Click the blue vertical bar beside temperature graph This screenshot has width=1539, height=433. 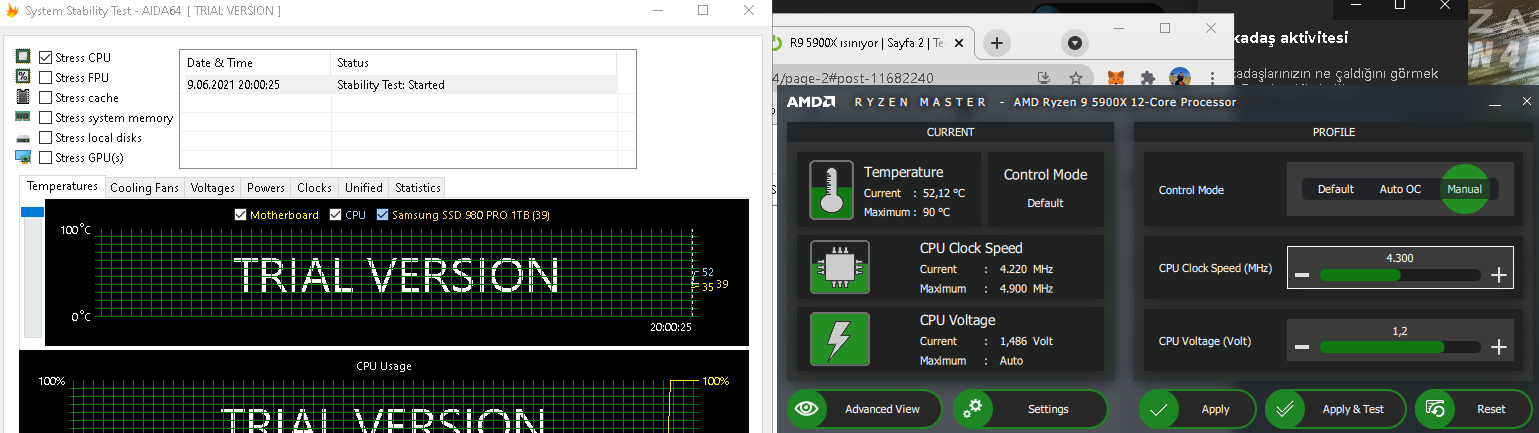tap(33, 212)
